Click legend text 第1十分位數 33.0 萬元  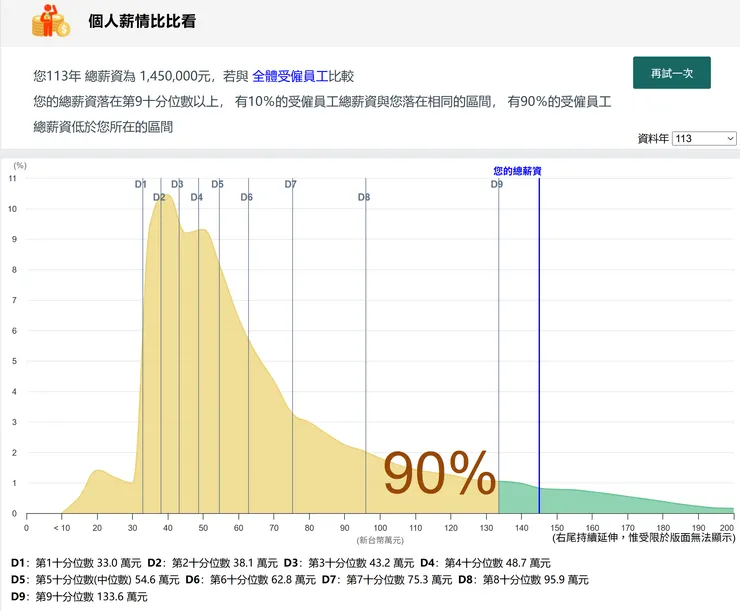[x=88, y=563]
